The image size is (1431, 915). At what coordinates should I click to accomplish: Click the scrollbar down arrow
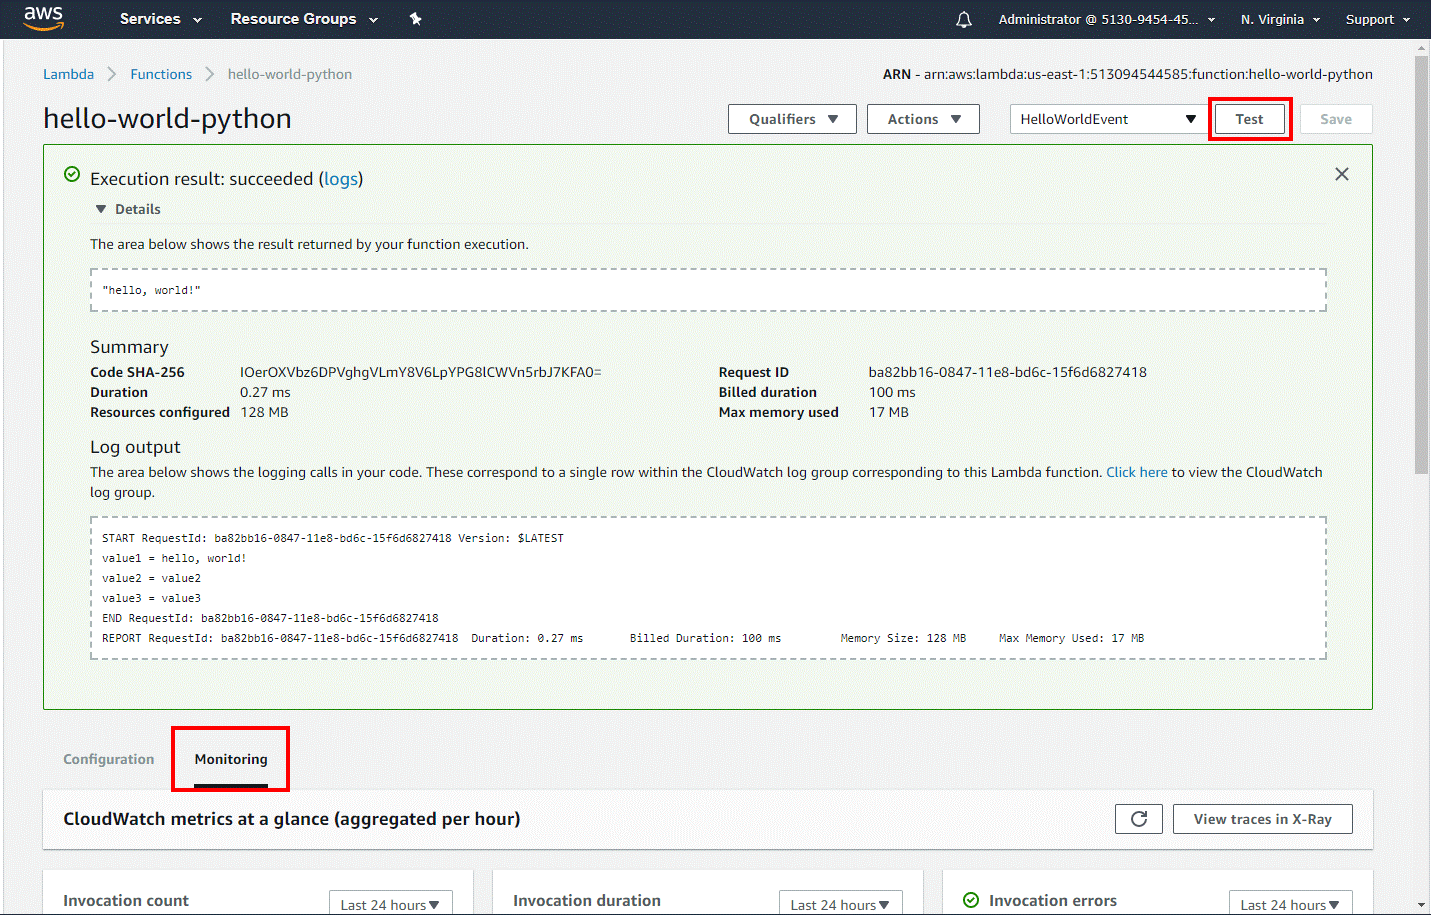tap(1422, 905)
